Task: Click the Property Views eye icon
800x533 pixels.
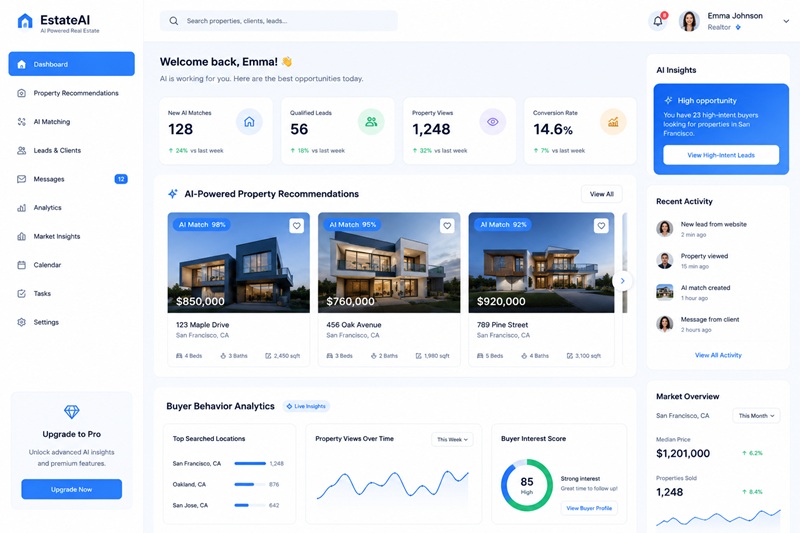Action: click(x=492, y=122)
